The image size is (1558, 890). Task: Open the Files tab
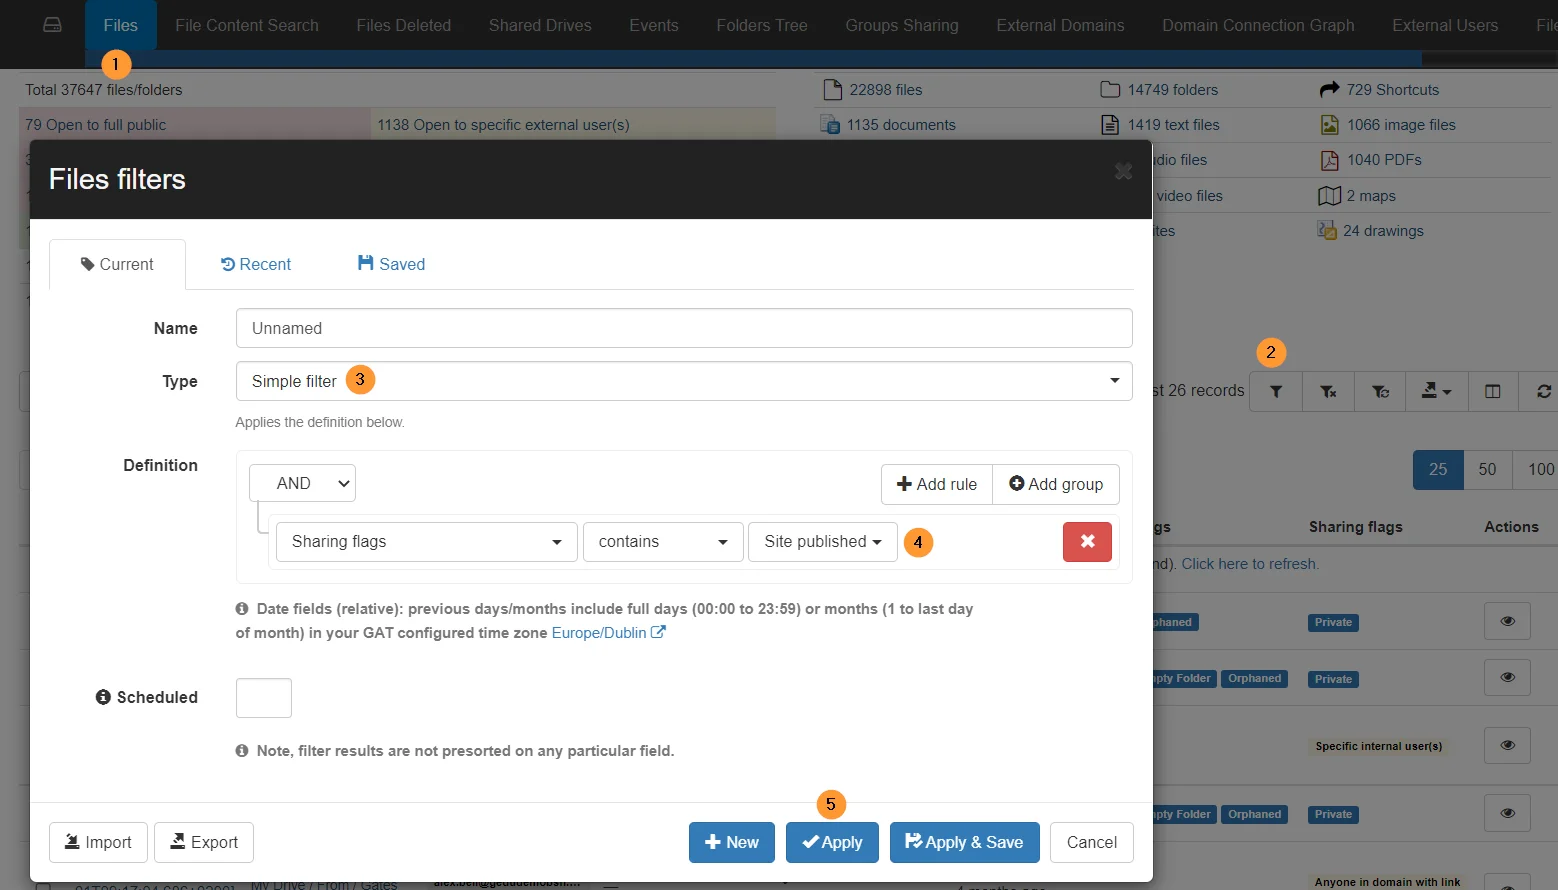tap(120, 25)
